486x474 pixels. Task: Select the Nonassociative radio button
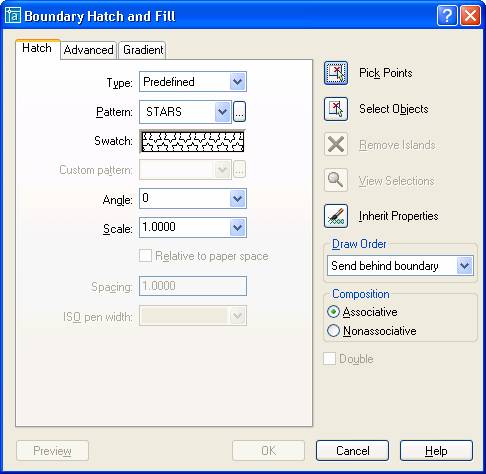pos(333,331)
